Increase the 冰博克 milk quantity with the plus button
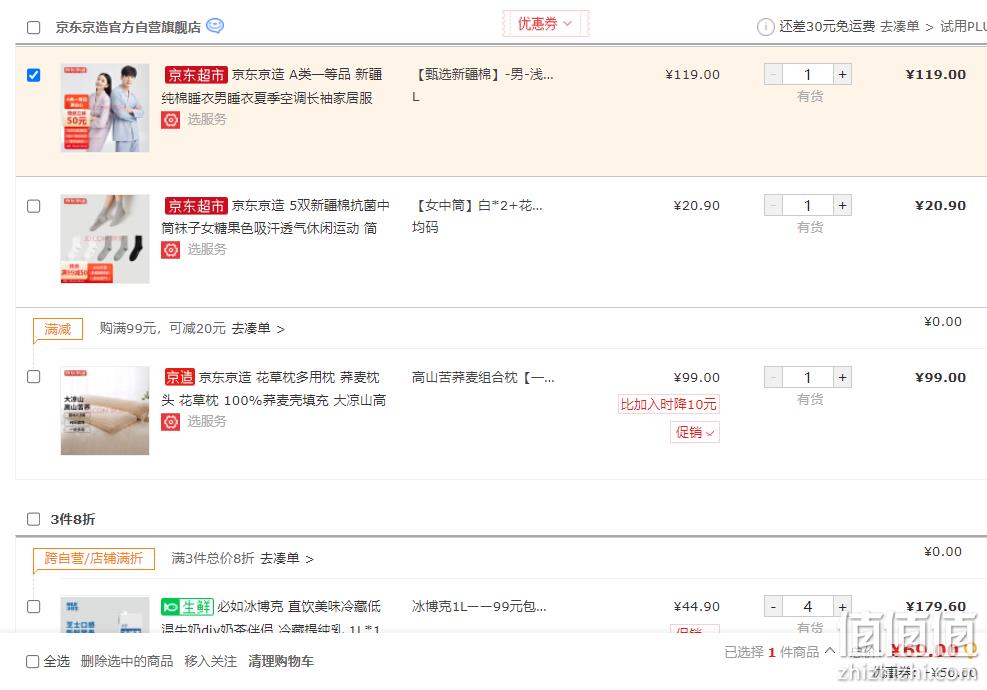Viewport: 987px width, 690px height. coord(842,607)
